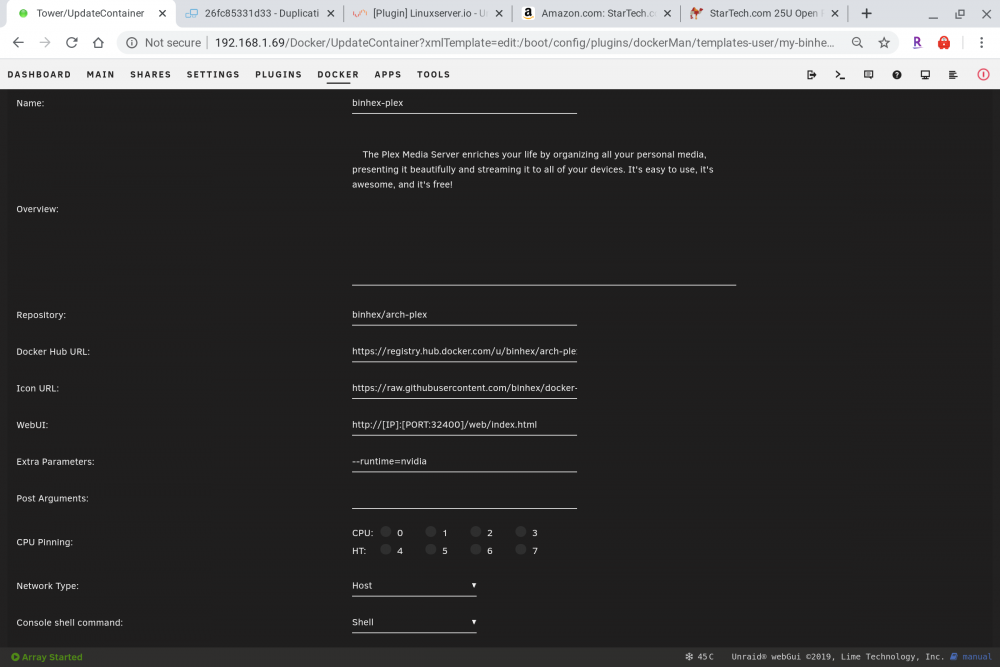1000x667 pixels.
Task: Toggle CPU 0 pinning checkbox
Action: tap(386, 531)
